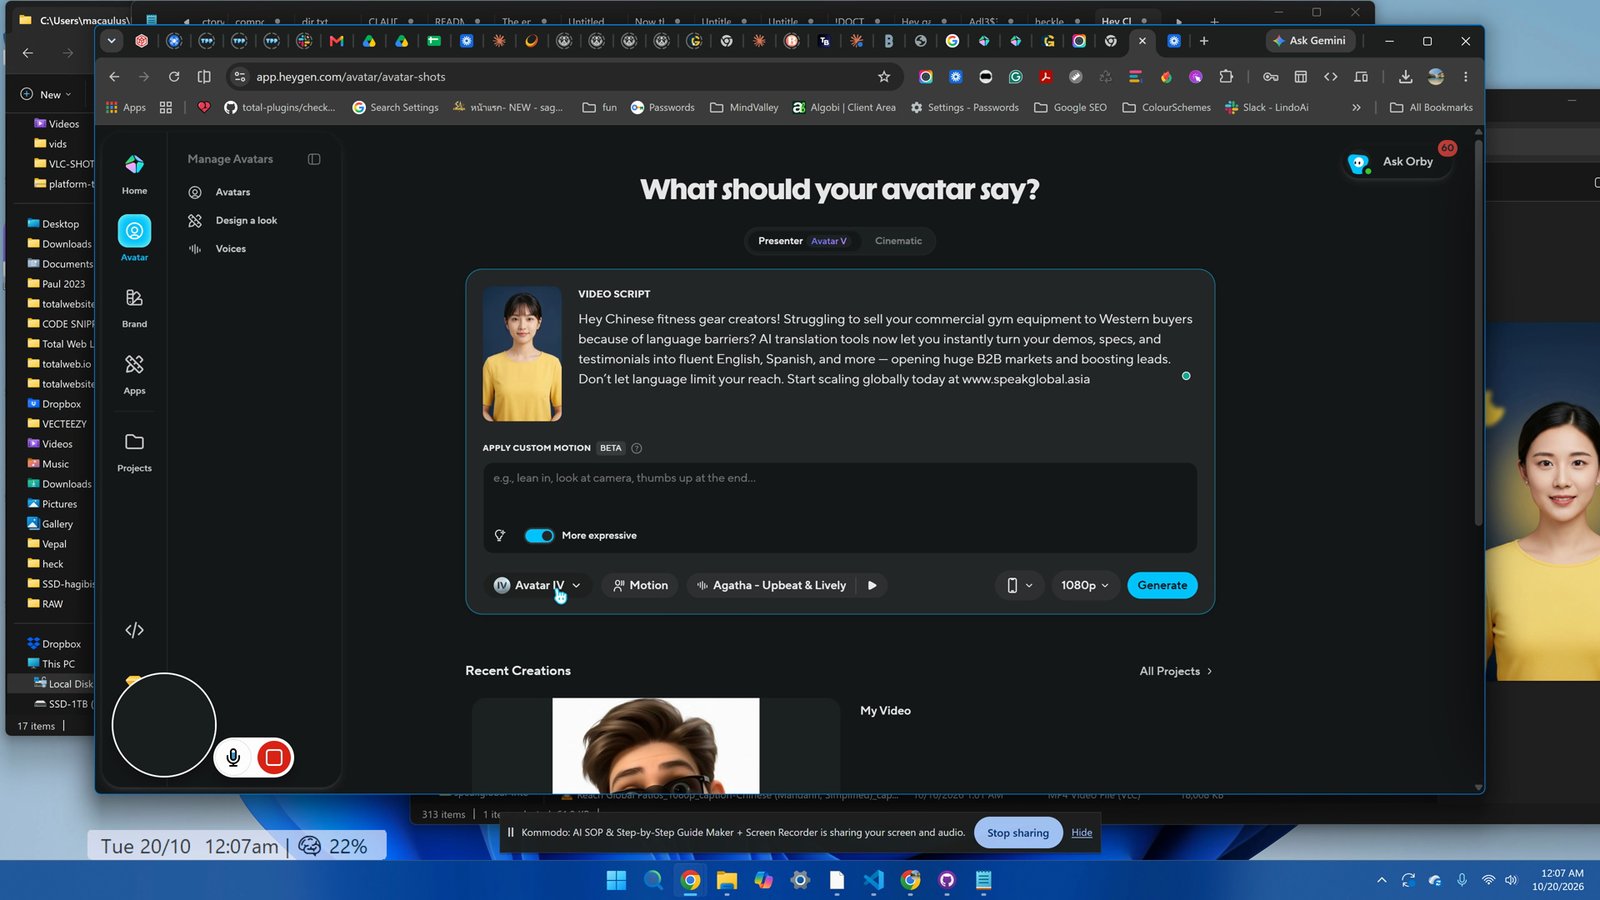This screenshot has height=900, width=1600.
Task: Stop the screen recording red button
Action: pos(274,758)
